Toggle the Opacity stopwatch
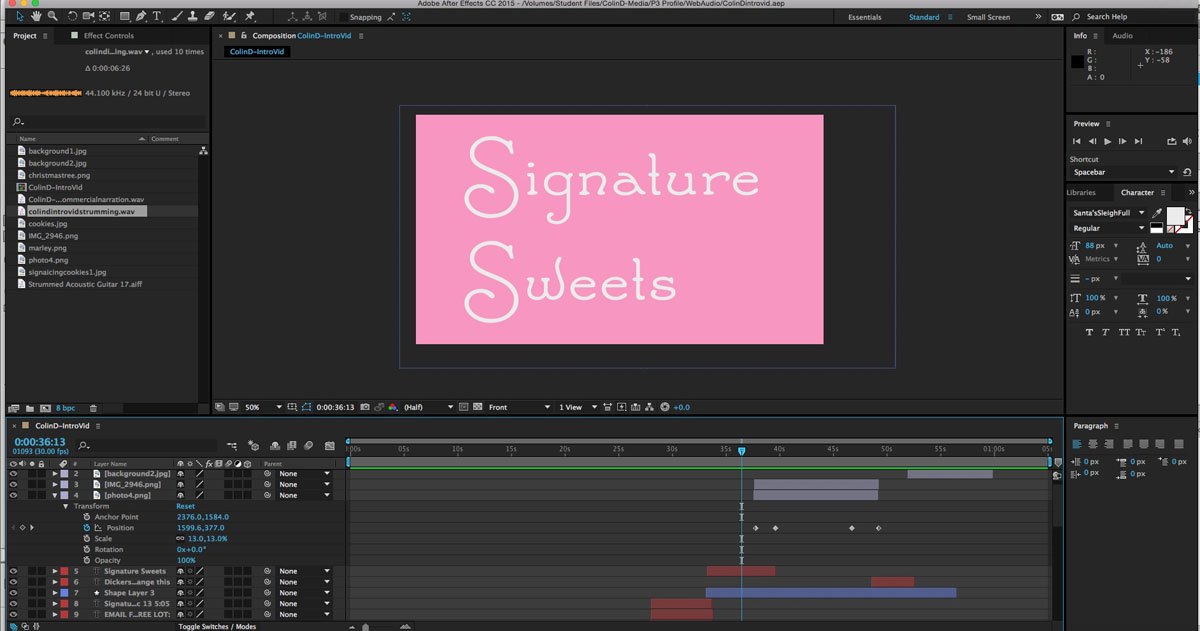Viewport: 1200px width, 631px height. [x=87, y=561]
